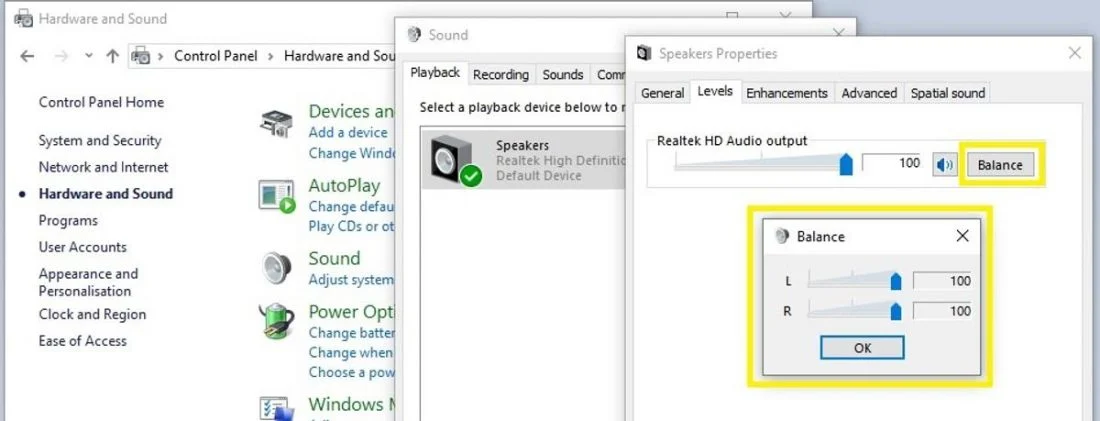This screenshot has width=1100, height=421.
Task: Click the Windows Mobility Center icon
Action: tap(276, 410)
